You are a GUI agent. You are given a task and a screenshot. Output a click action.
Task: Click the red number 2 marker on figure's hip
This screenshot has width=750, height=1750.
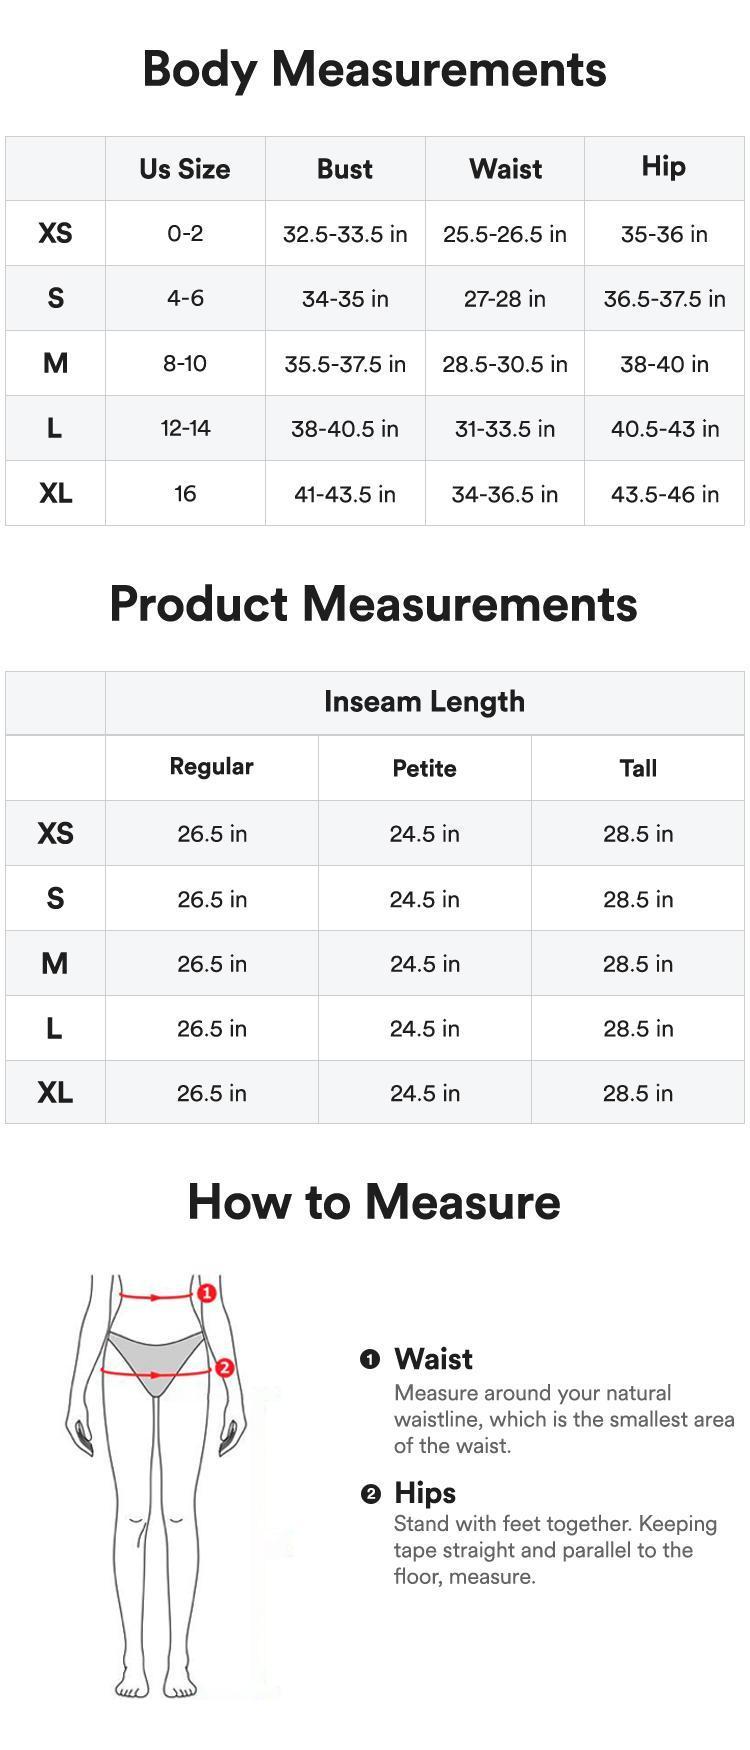(225, 1367)
